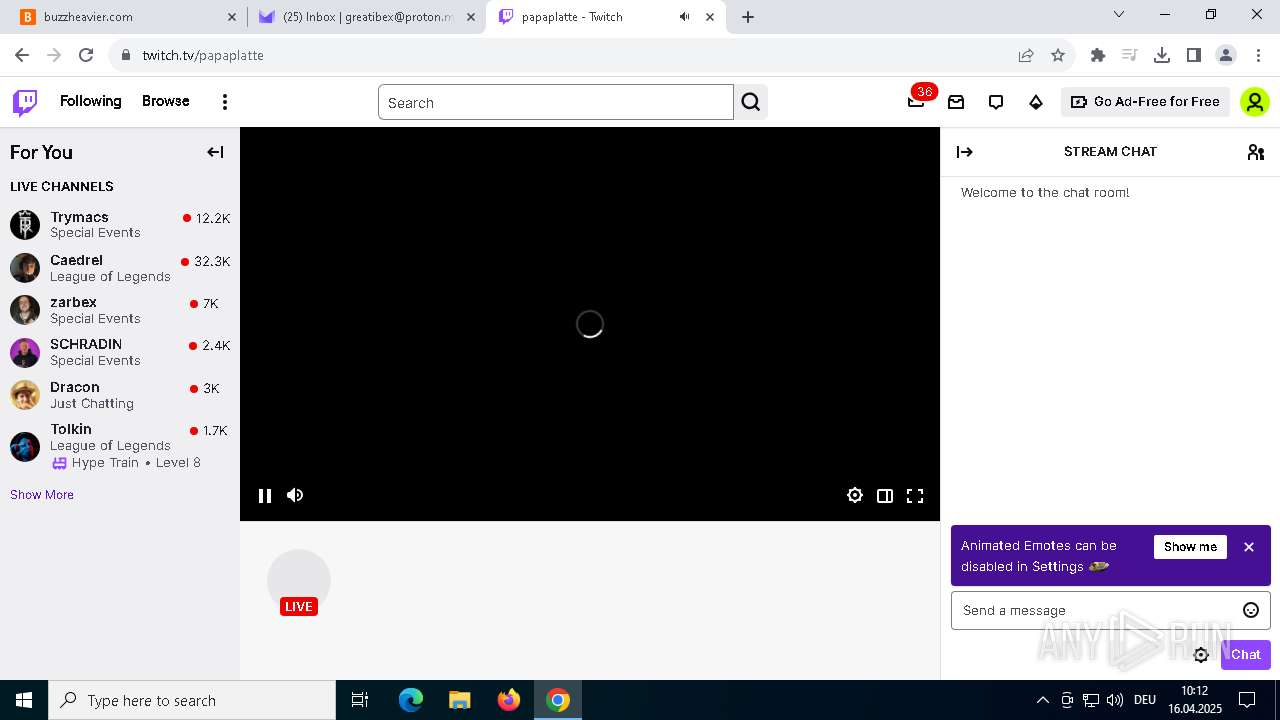Screen dimensions: 1280x720
Task: Click the taskbar search box
Action: click(x=192, y=700)
